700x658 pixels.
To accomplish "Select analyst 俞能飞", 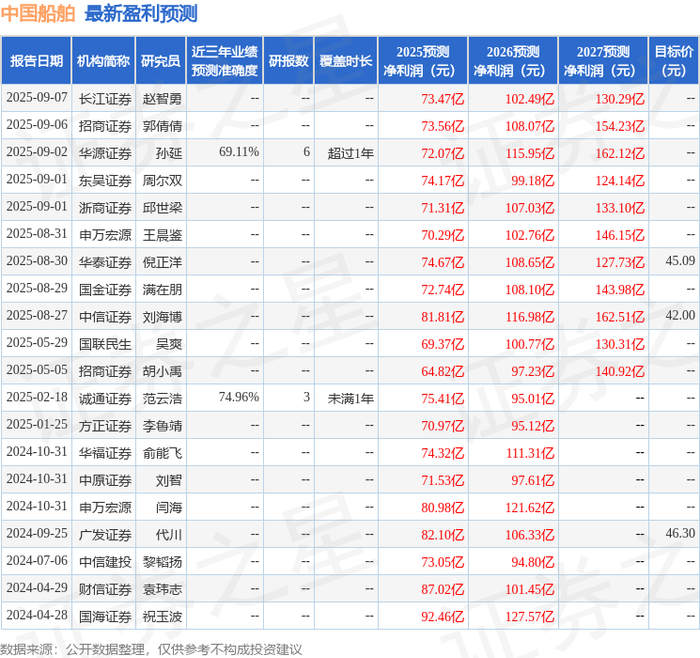I will tap(162, 453).
